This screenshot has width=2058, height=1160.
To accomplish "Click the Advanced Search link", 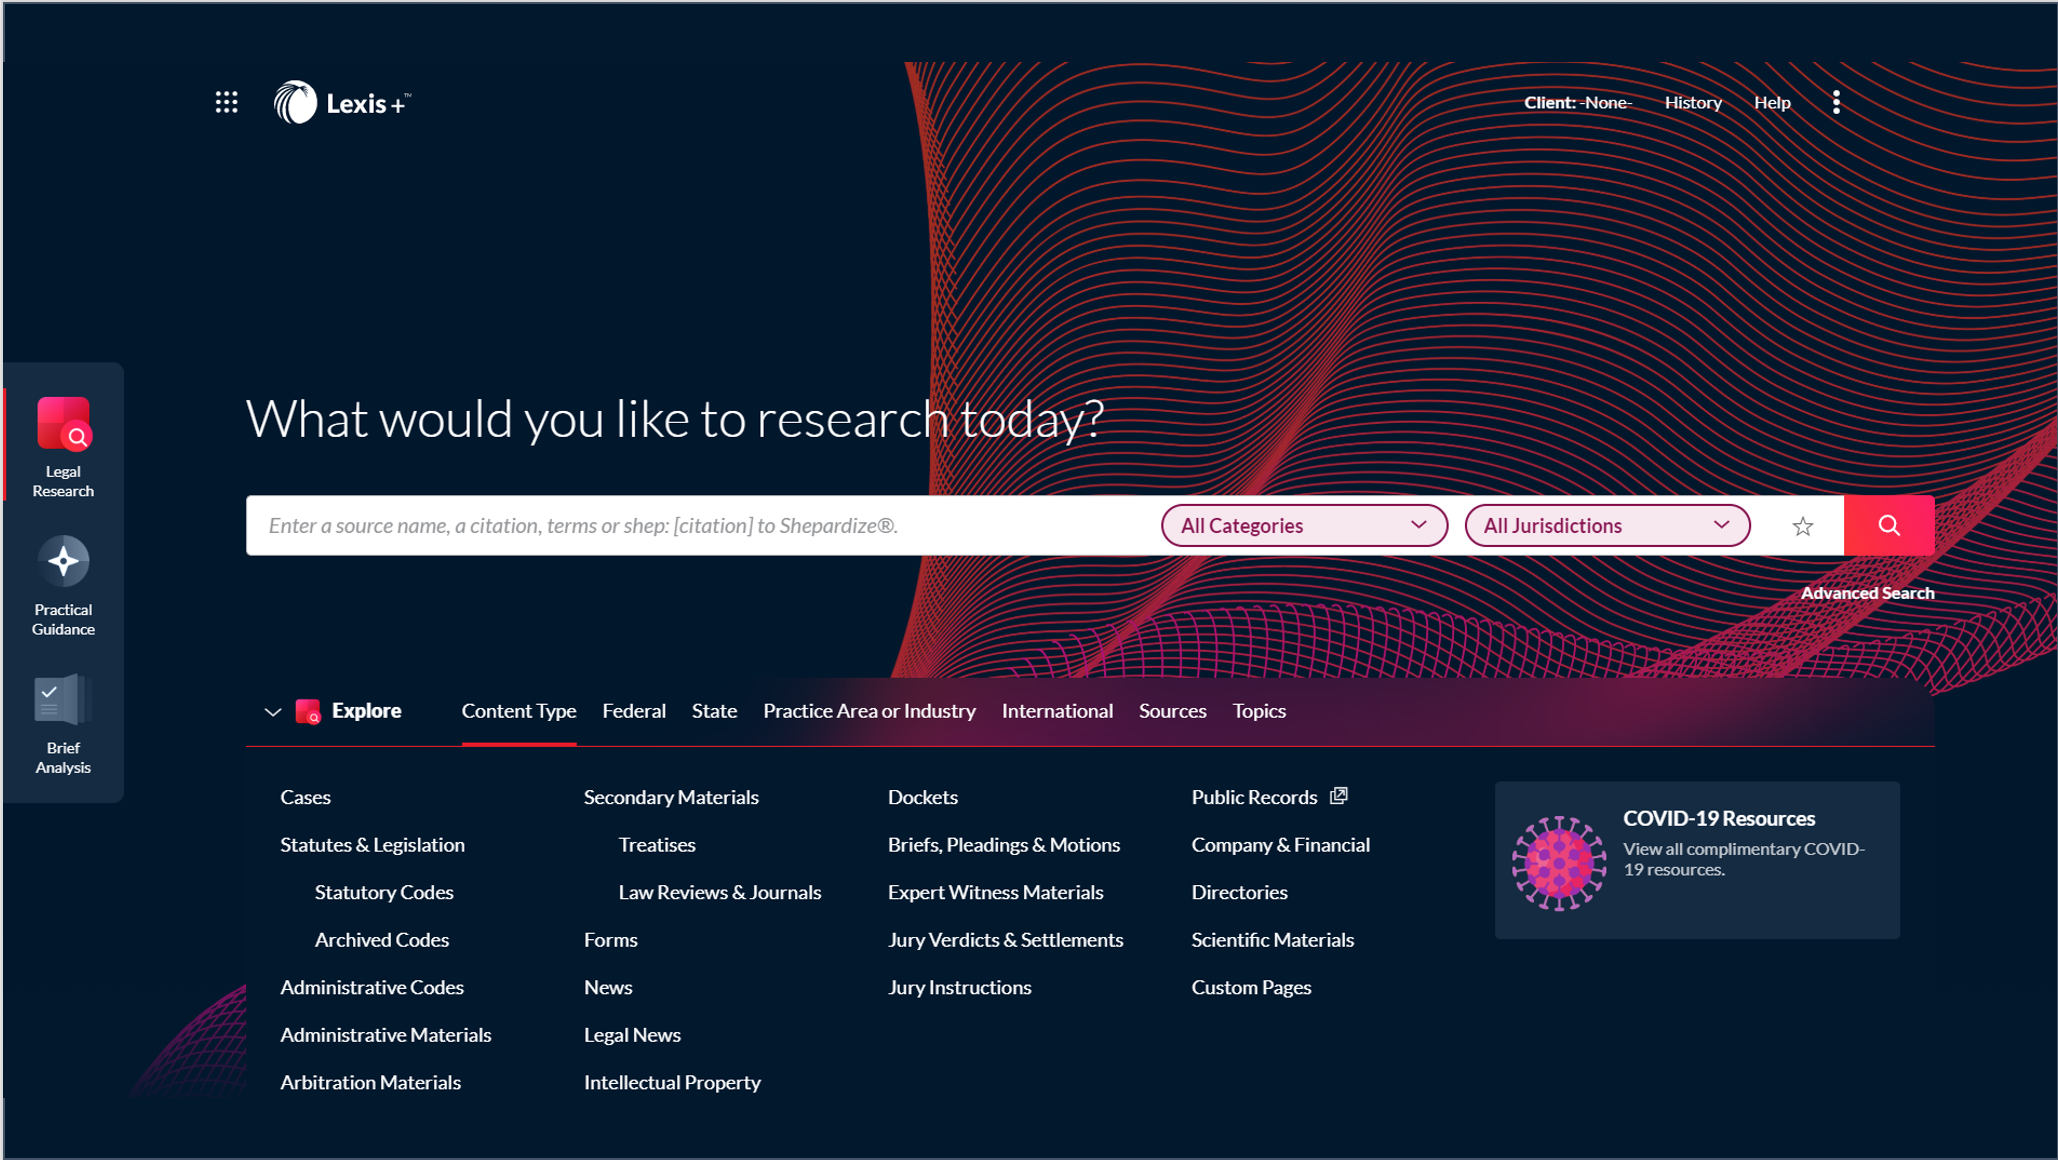I will pos(1867,592).
